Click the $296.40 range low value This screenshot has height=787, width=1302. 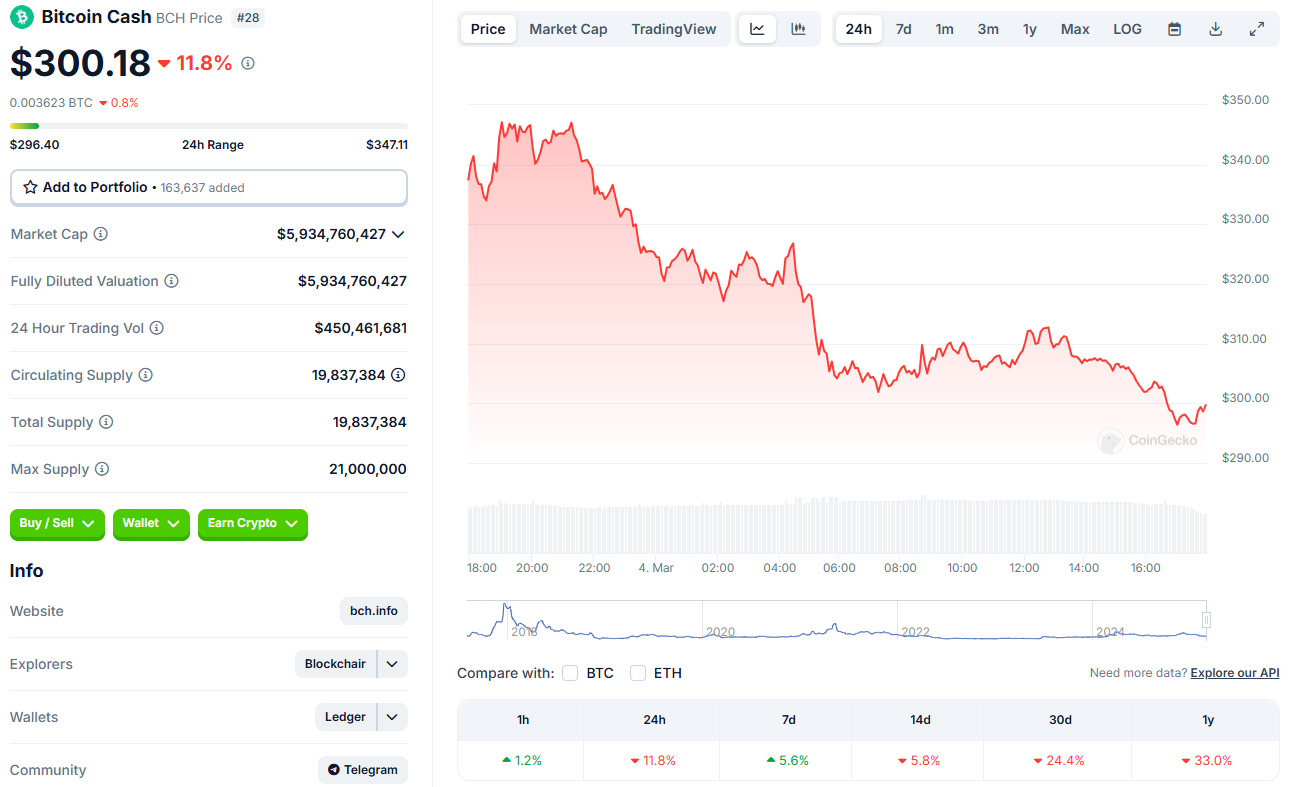[34, 145]
